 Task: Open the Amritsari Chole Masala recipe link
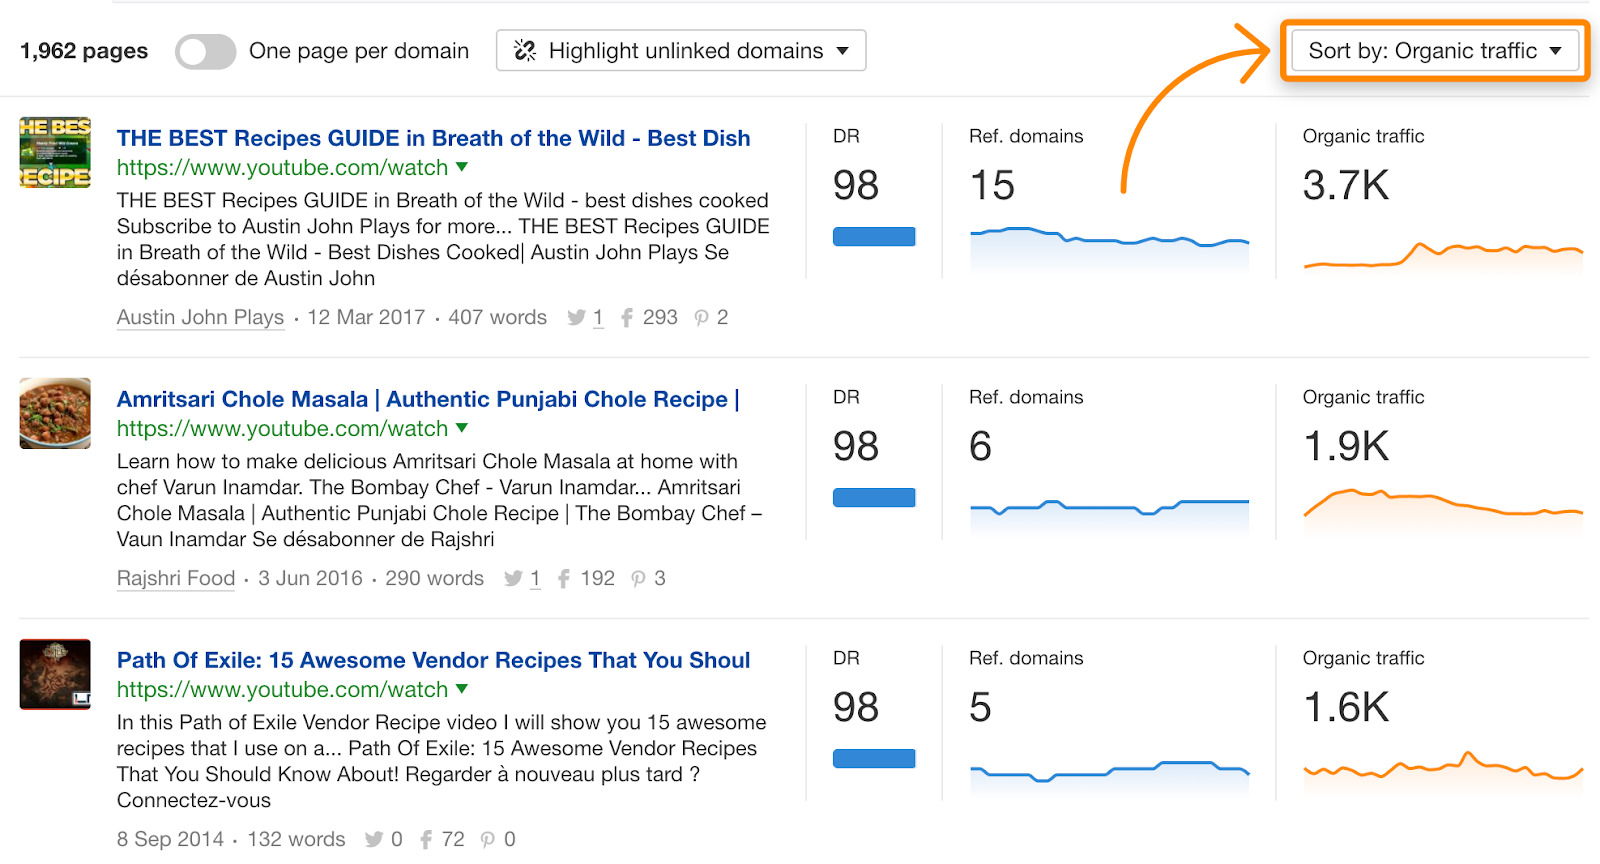pos(426,399)
